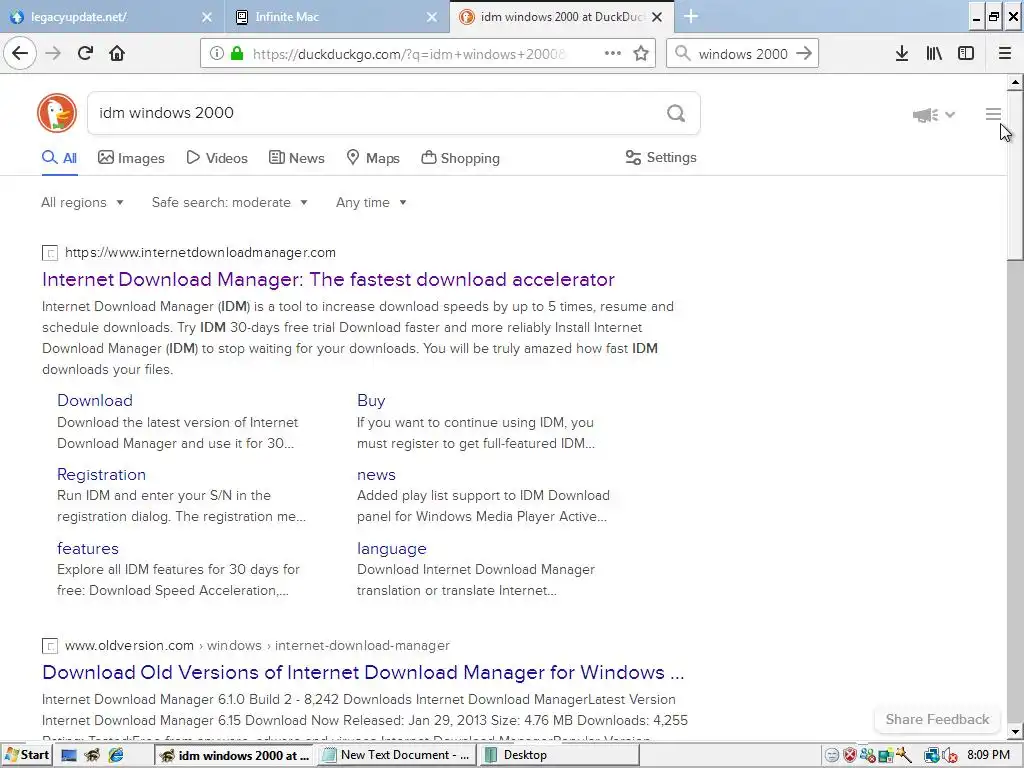Open Internet Download Manager fastest accelerator result

pyautogui.click(x=328, y=280)
